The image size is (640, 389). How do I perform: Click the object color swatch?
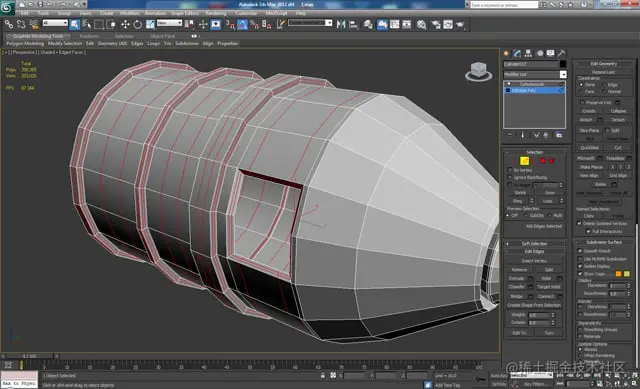tap(563, 64)
